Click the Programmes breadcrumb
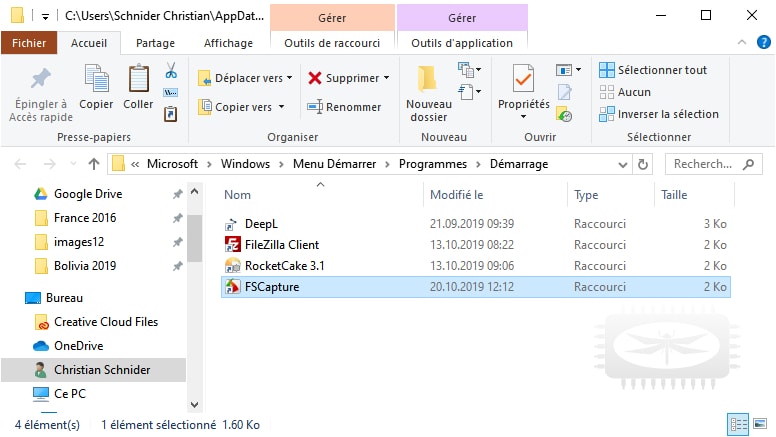The image size is (776, 437). (x=433, y=164)
